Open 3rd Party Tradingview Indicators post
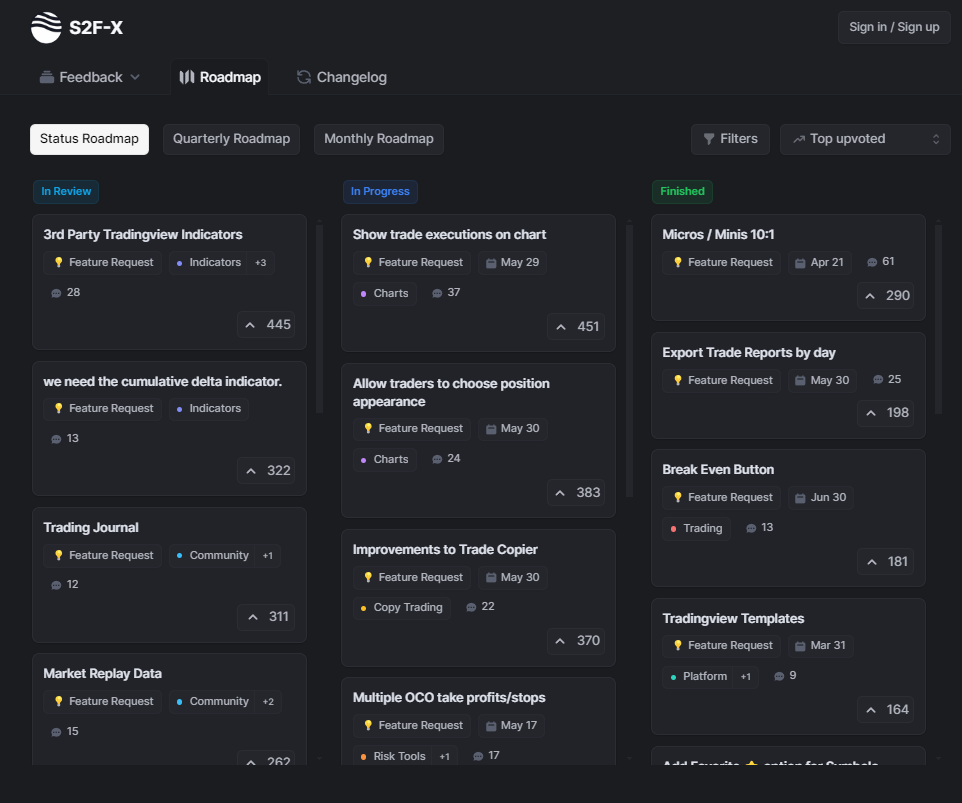The image size is (962, 803). (x=143, y=234)
